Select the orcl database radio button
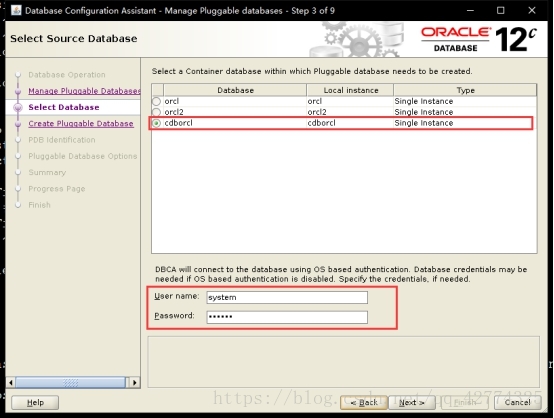 [157, 101]
